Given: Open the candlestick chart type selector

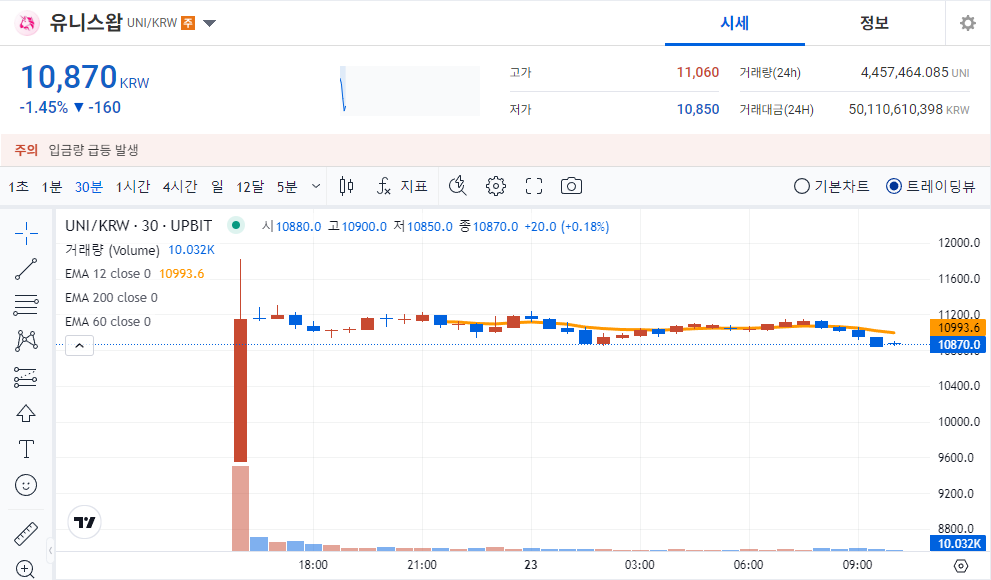Looking at the screenshot, I should (346, 186).
